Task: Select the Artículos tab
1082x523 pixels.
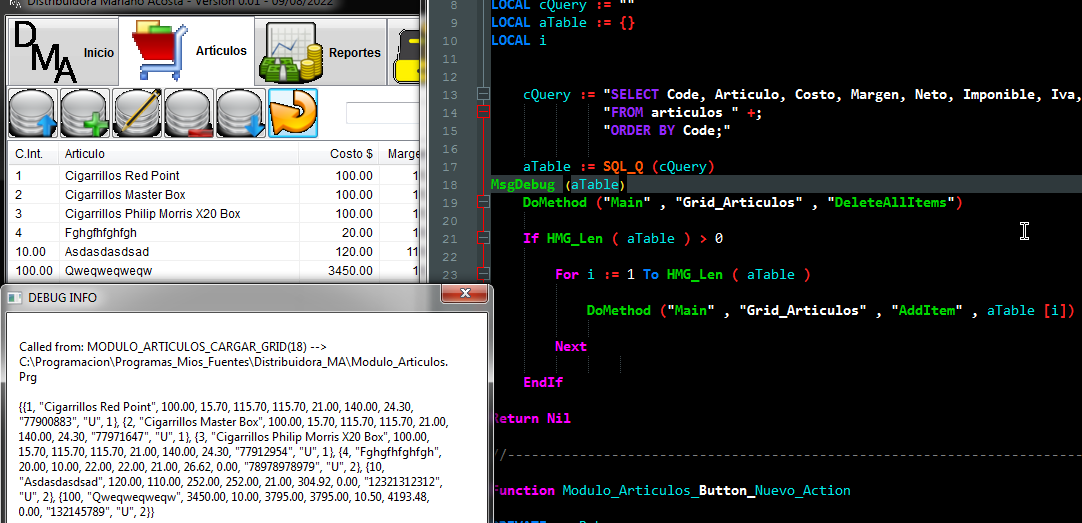Action: 186,51
